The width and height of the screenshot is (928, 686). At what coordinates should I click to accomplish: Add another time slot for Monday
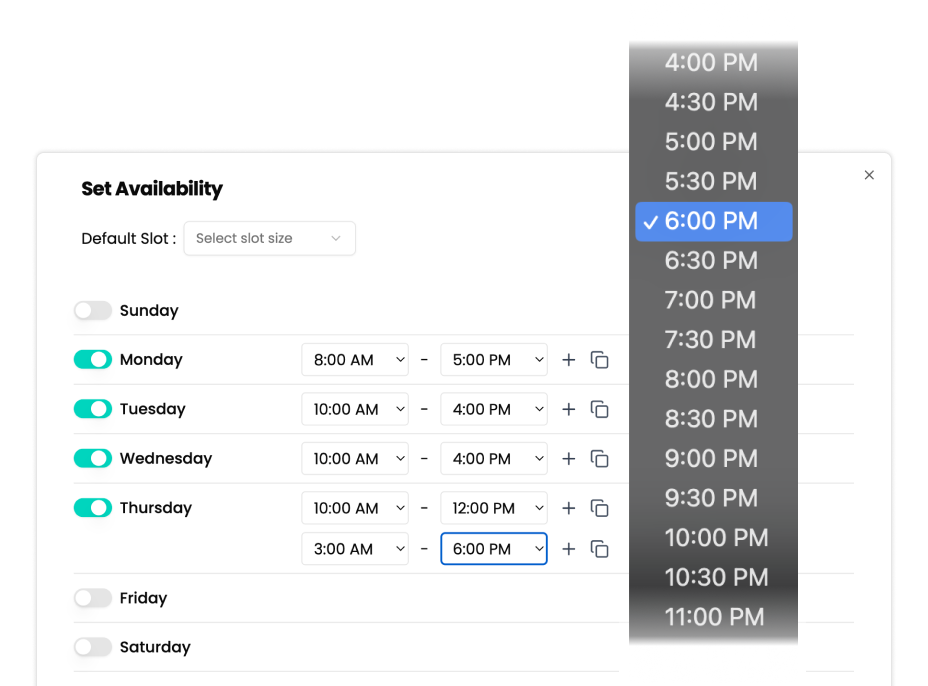[x=569, y=360]
